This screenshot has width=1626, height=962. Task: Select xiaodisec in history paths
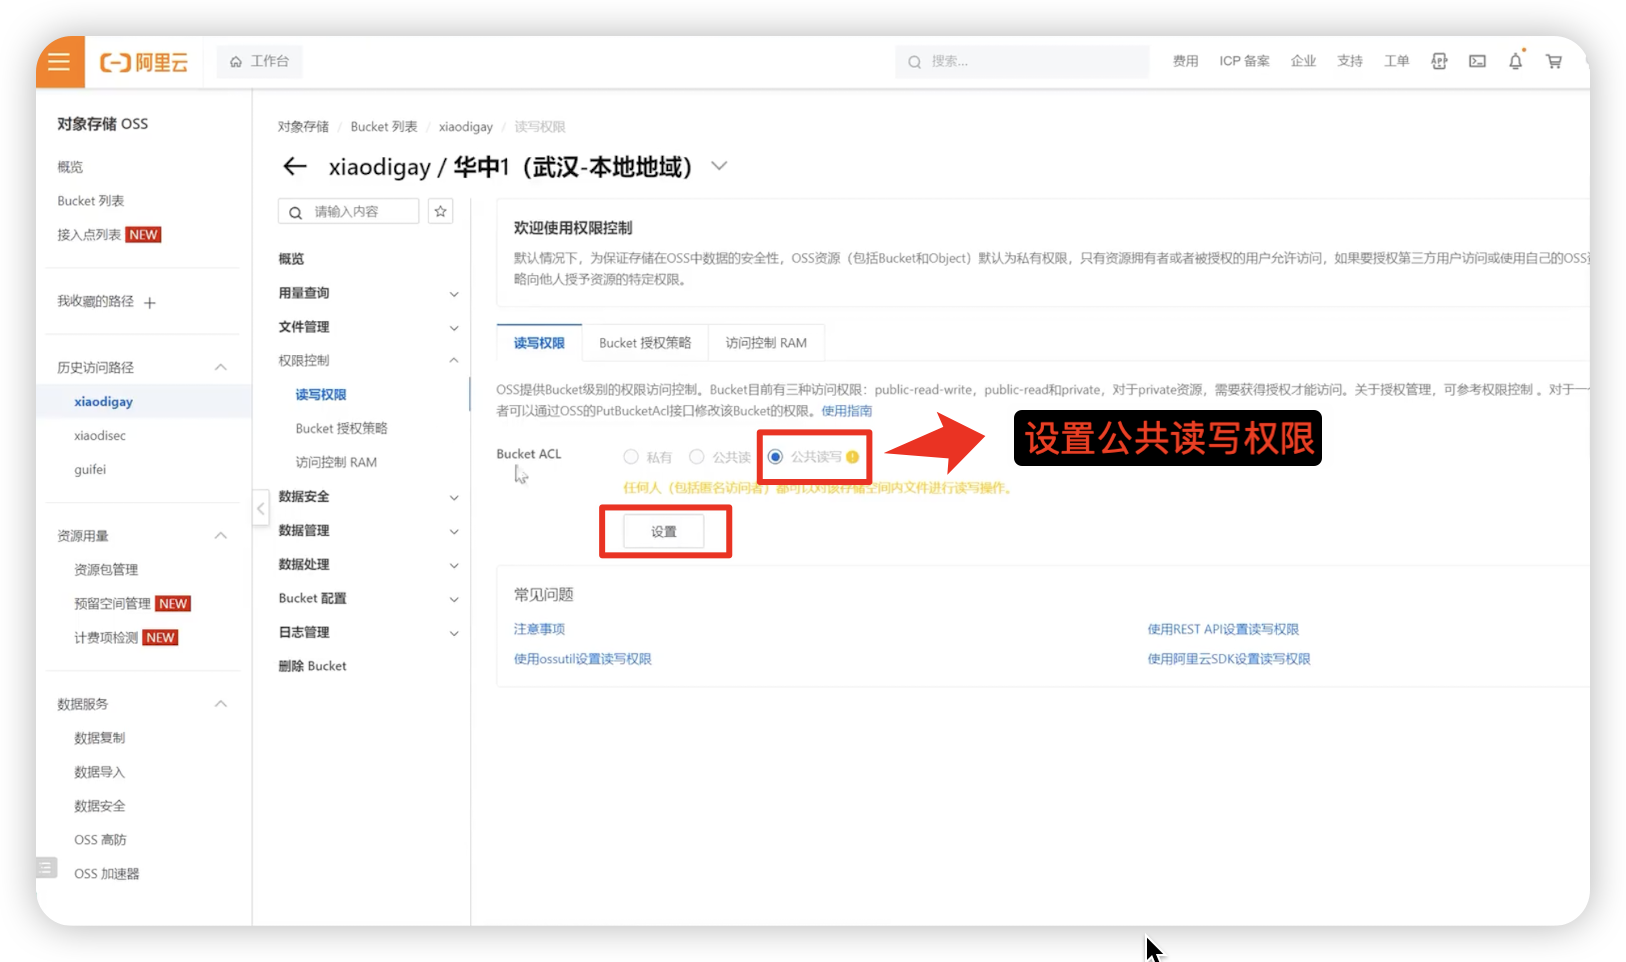pos(100,436)
